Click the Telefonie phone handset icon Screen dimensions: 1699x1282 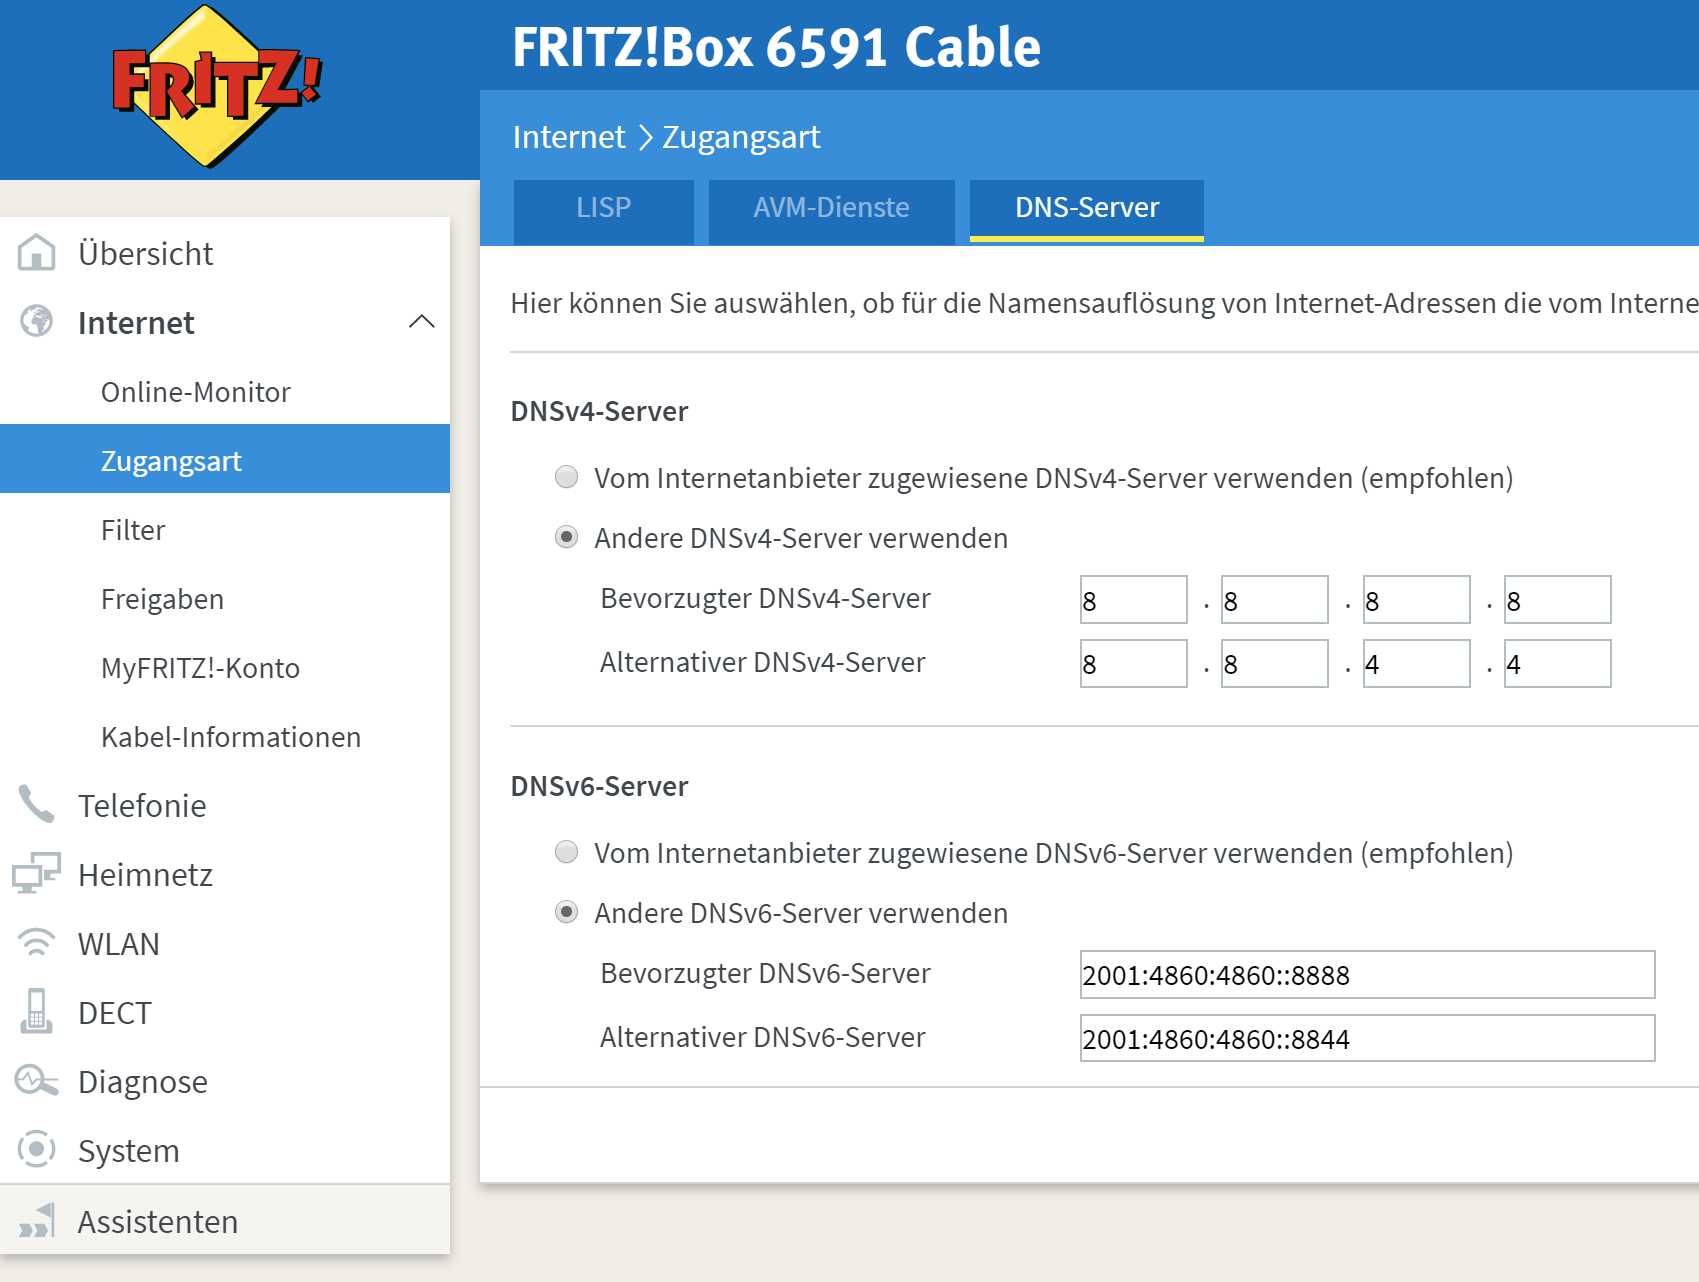tap(37, 805)
